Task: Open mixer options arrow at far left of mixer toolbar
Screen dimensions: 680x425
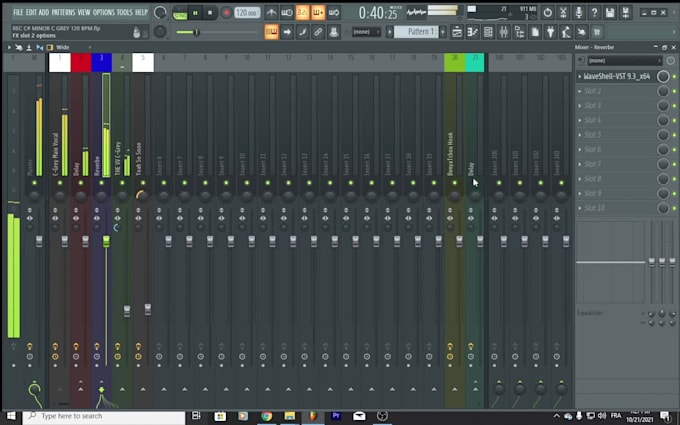Action: pyautogui.click(x=9, y=47)
